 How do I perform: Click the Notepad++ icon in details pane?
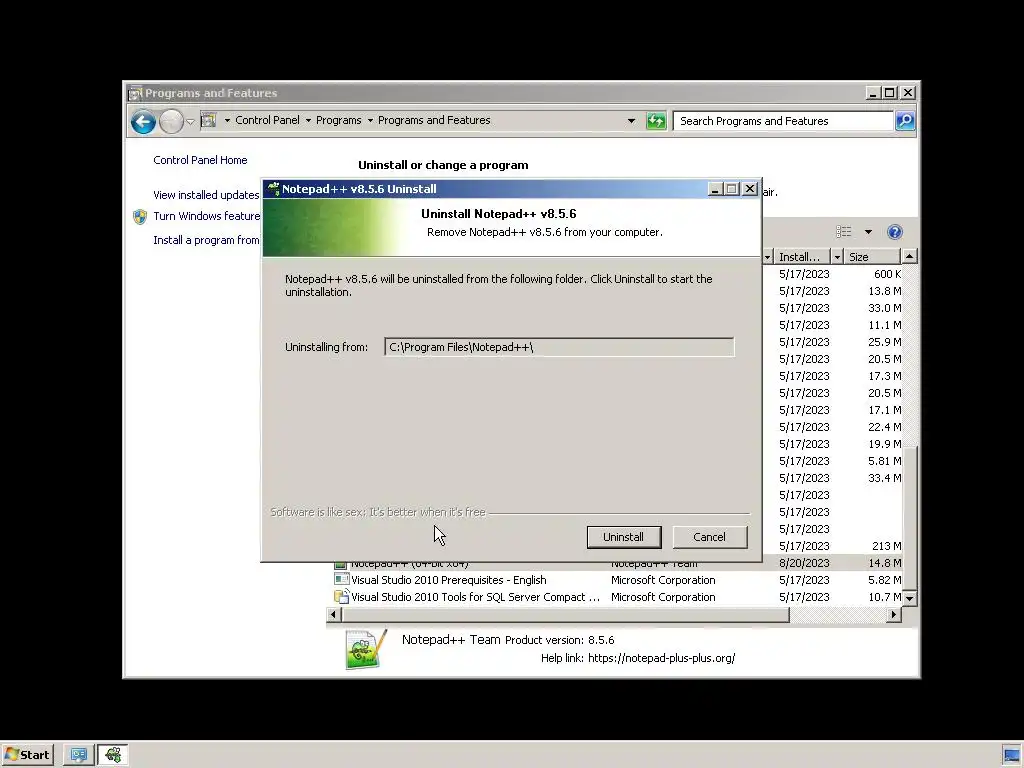point(366,648)
